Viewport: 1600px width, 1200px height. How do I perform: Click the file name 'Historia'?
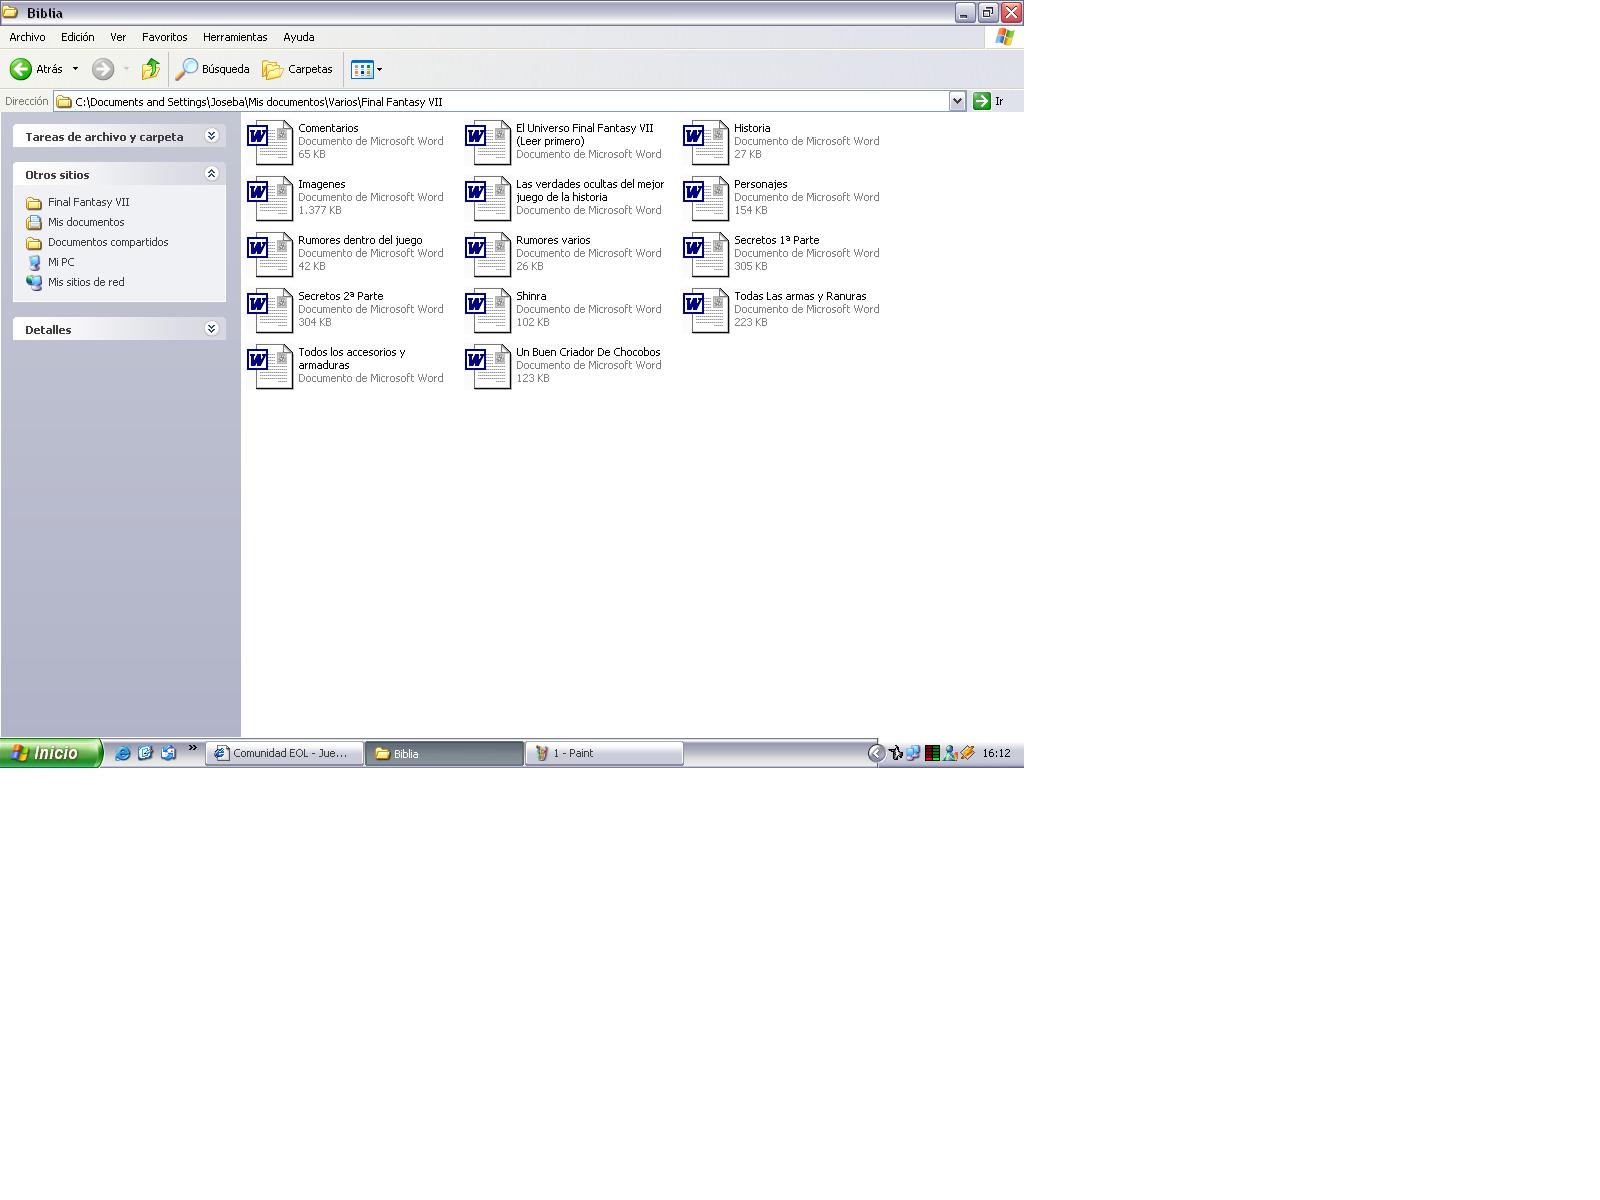752,128
